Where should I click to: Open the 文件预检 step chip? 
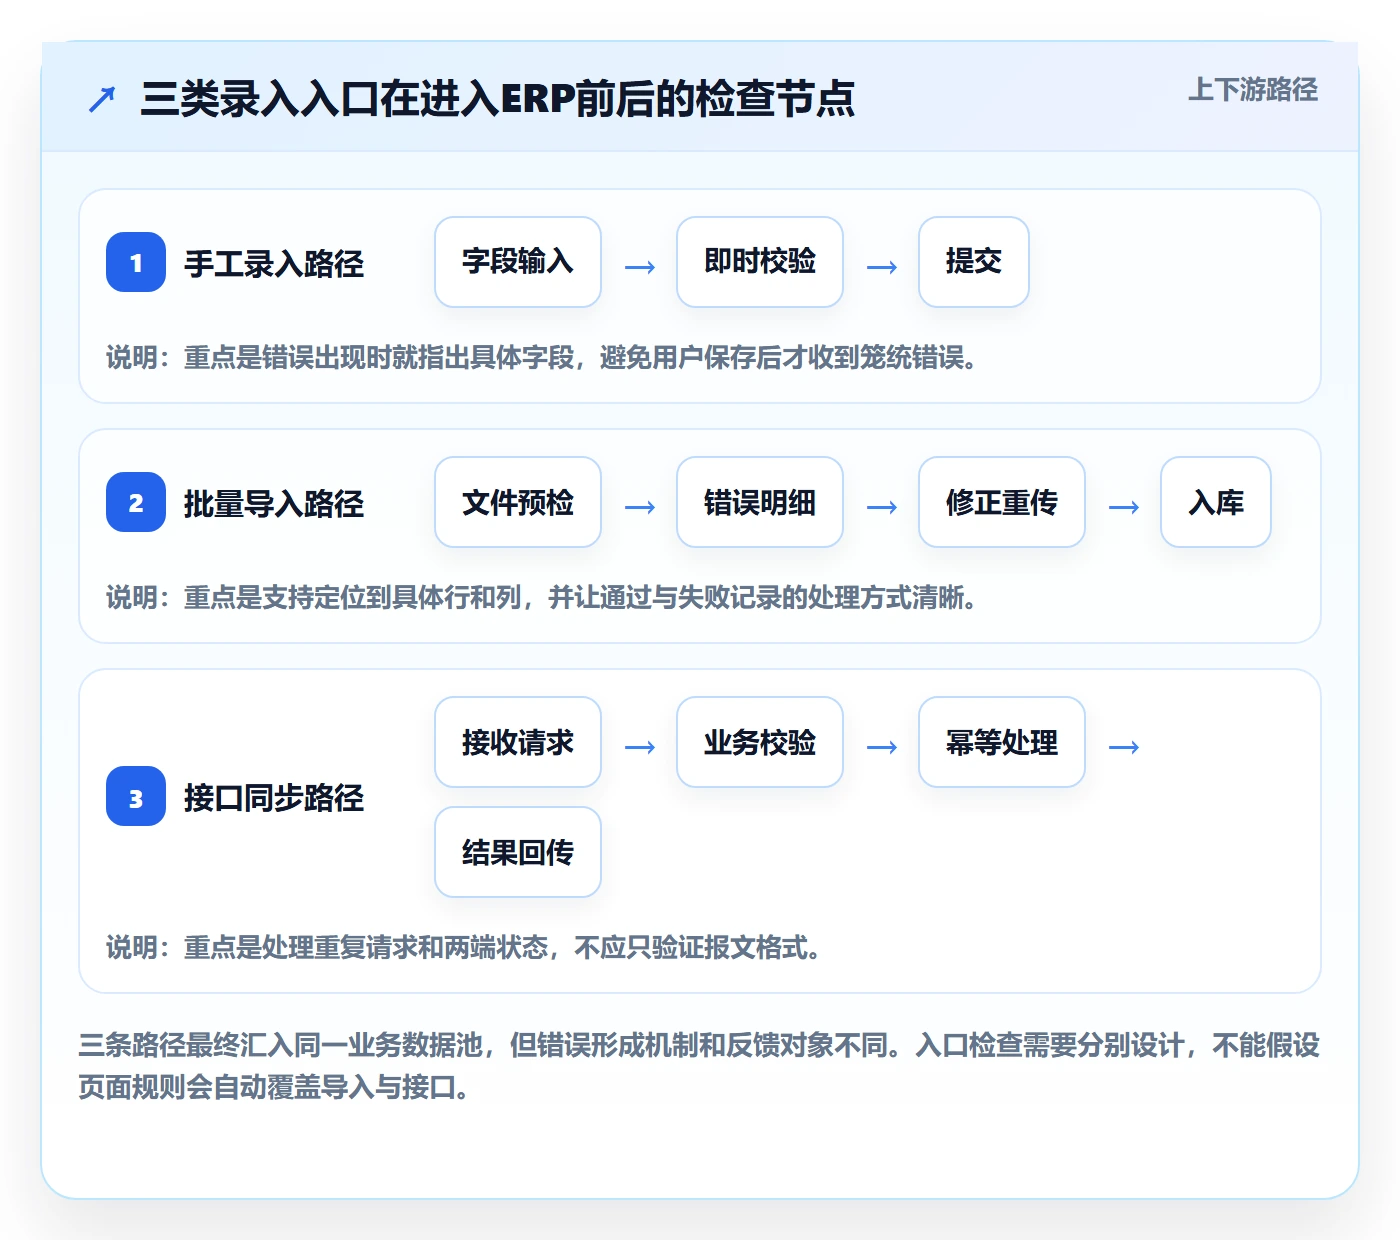(x=518, y=502)
